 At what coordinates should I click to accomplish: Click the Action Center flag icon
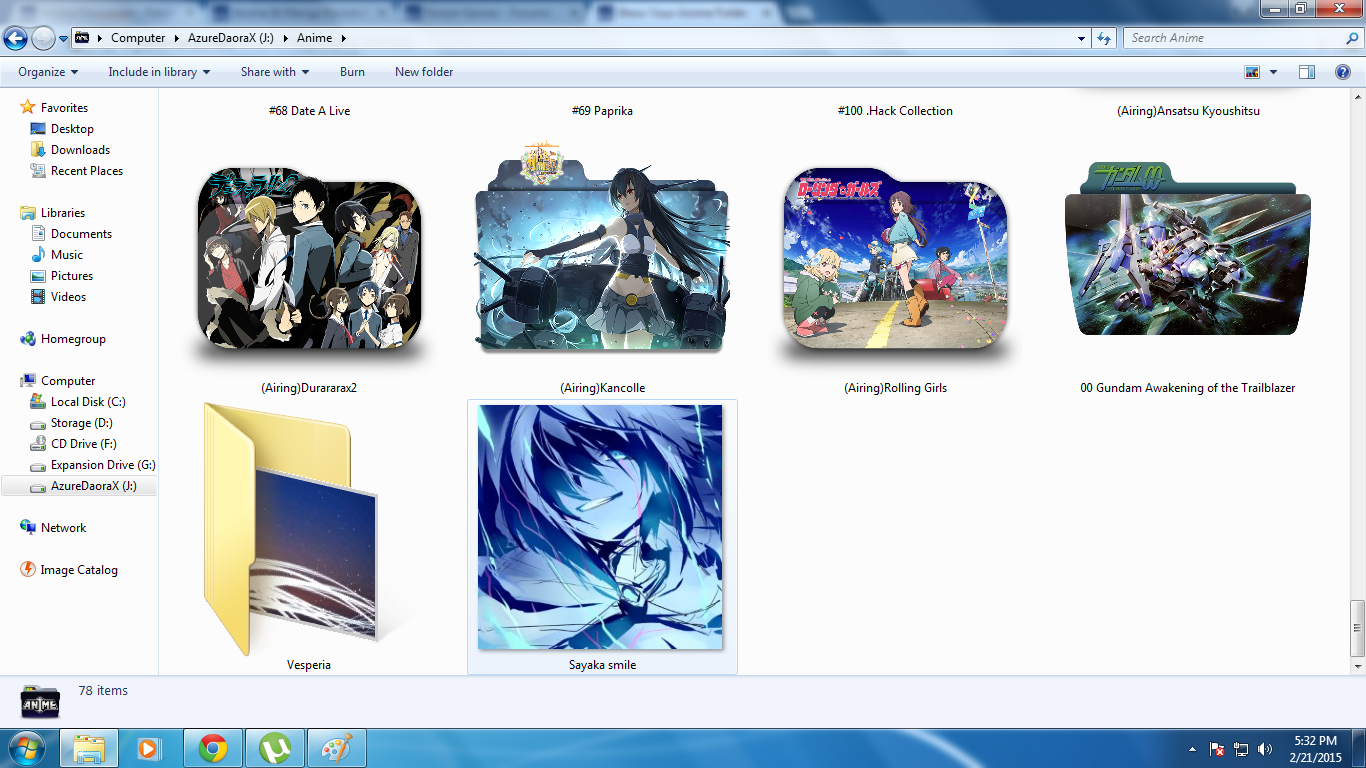coord(1217,749)
